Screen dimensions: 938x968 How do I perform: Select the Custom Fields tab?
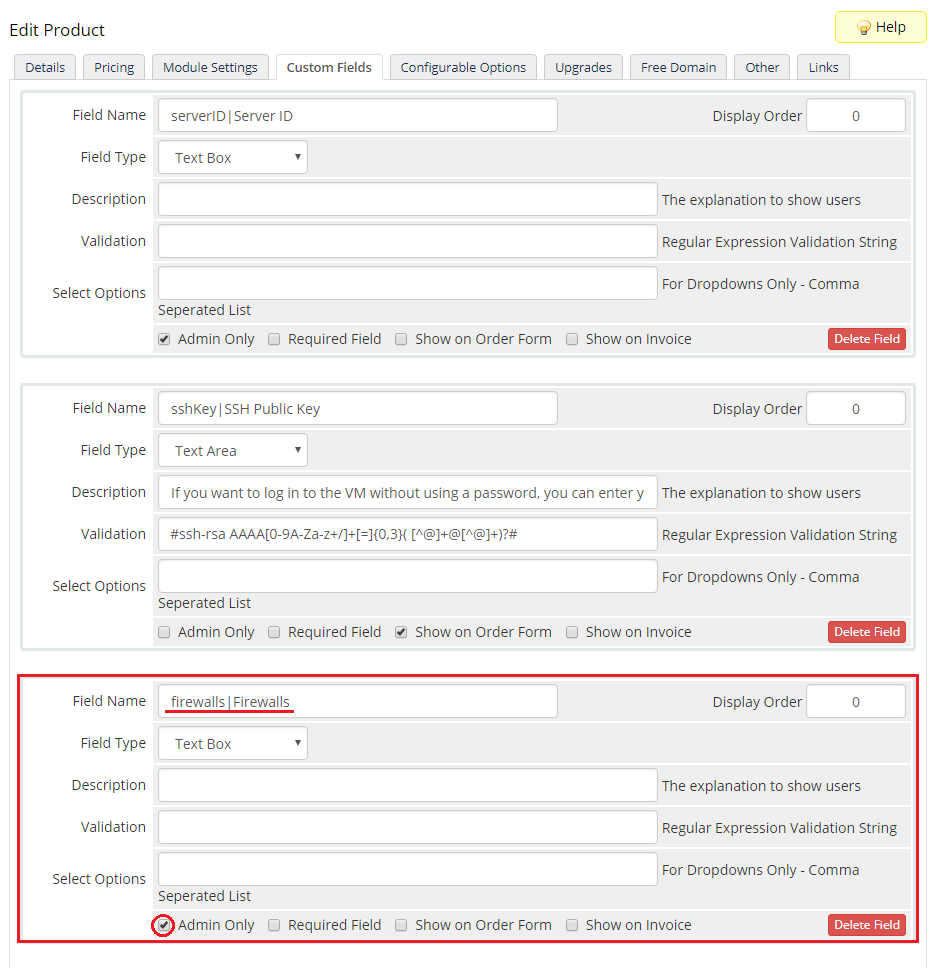coord(329,67)
